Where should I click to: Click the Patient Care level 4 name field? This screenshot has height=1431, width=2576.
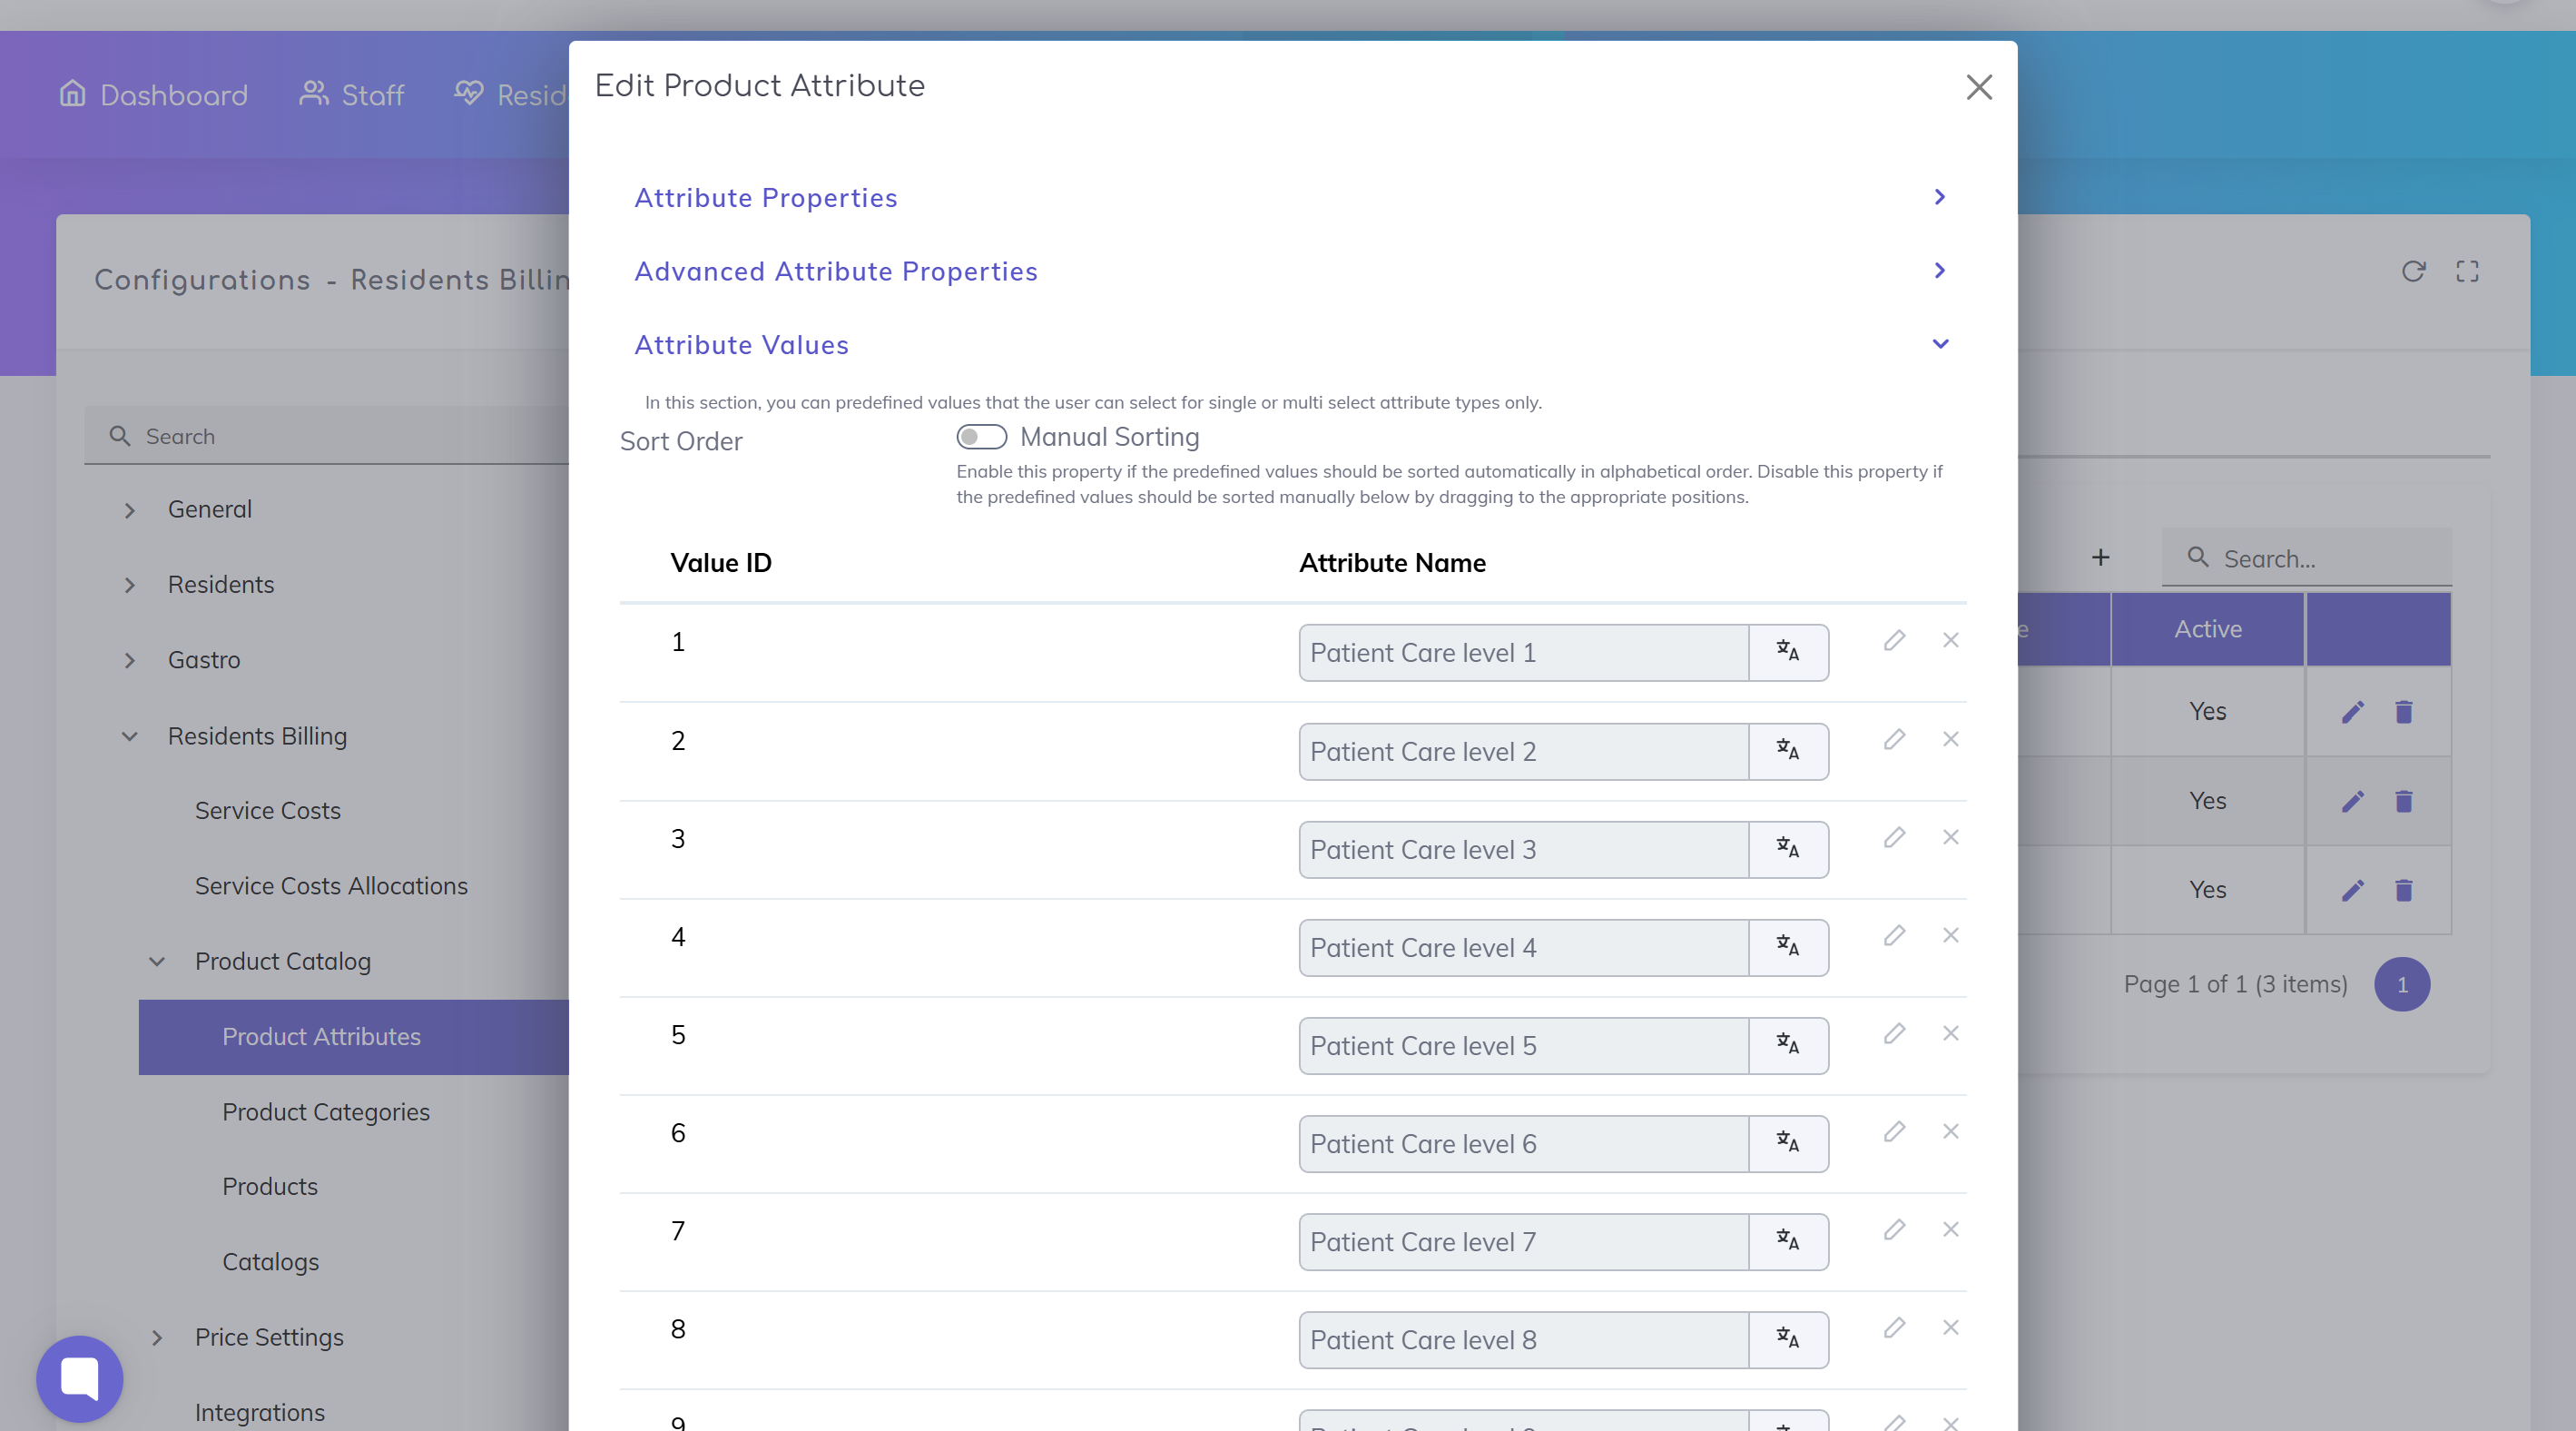point(1522,947)
